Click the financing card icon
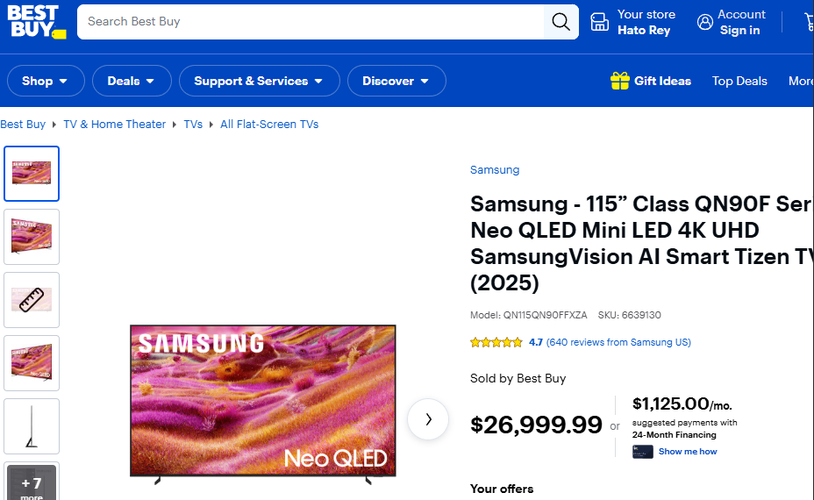This screenshot has height=500, width=814. tap(643, 452)
